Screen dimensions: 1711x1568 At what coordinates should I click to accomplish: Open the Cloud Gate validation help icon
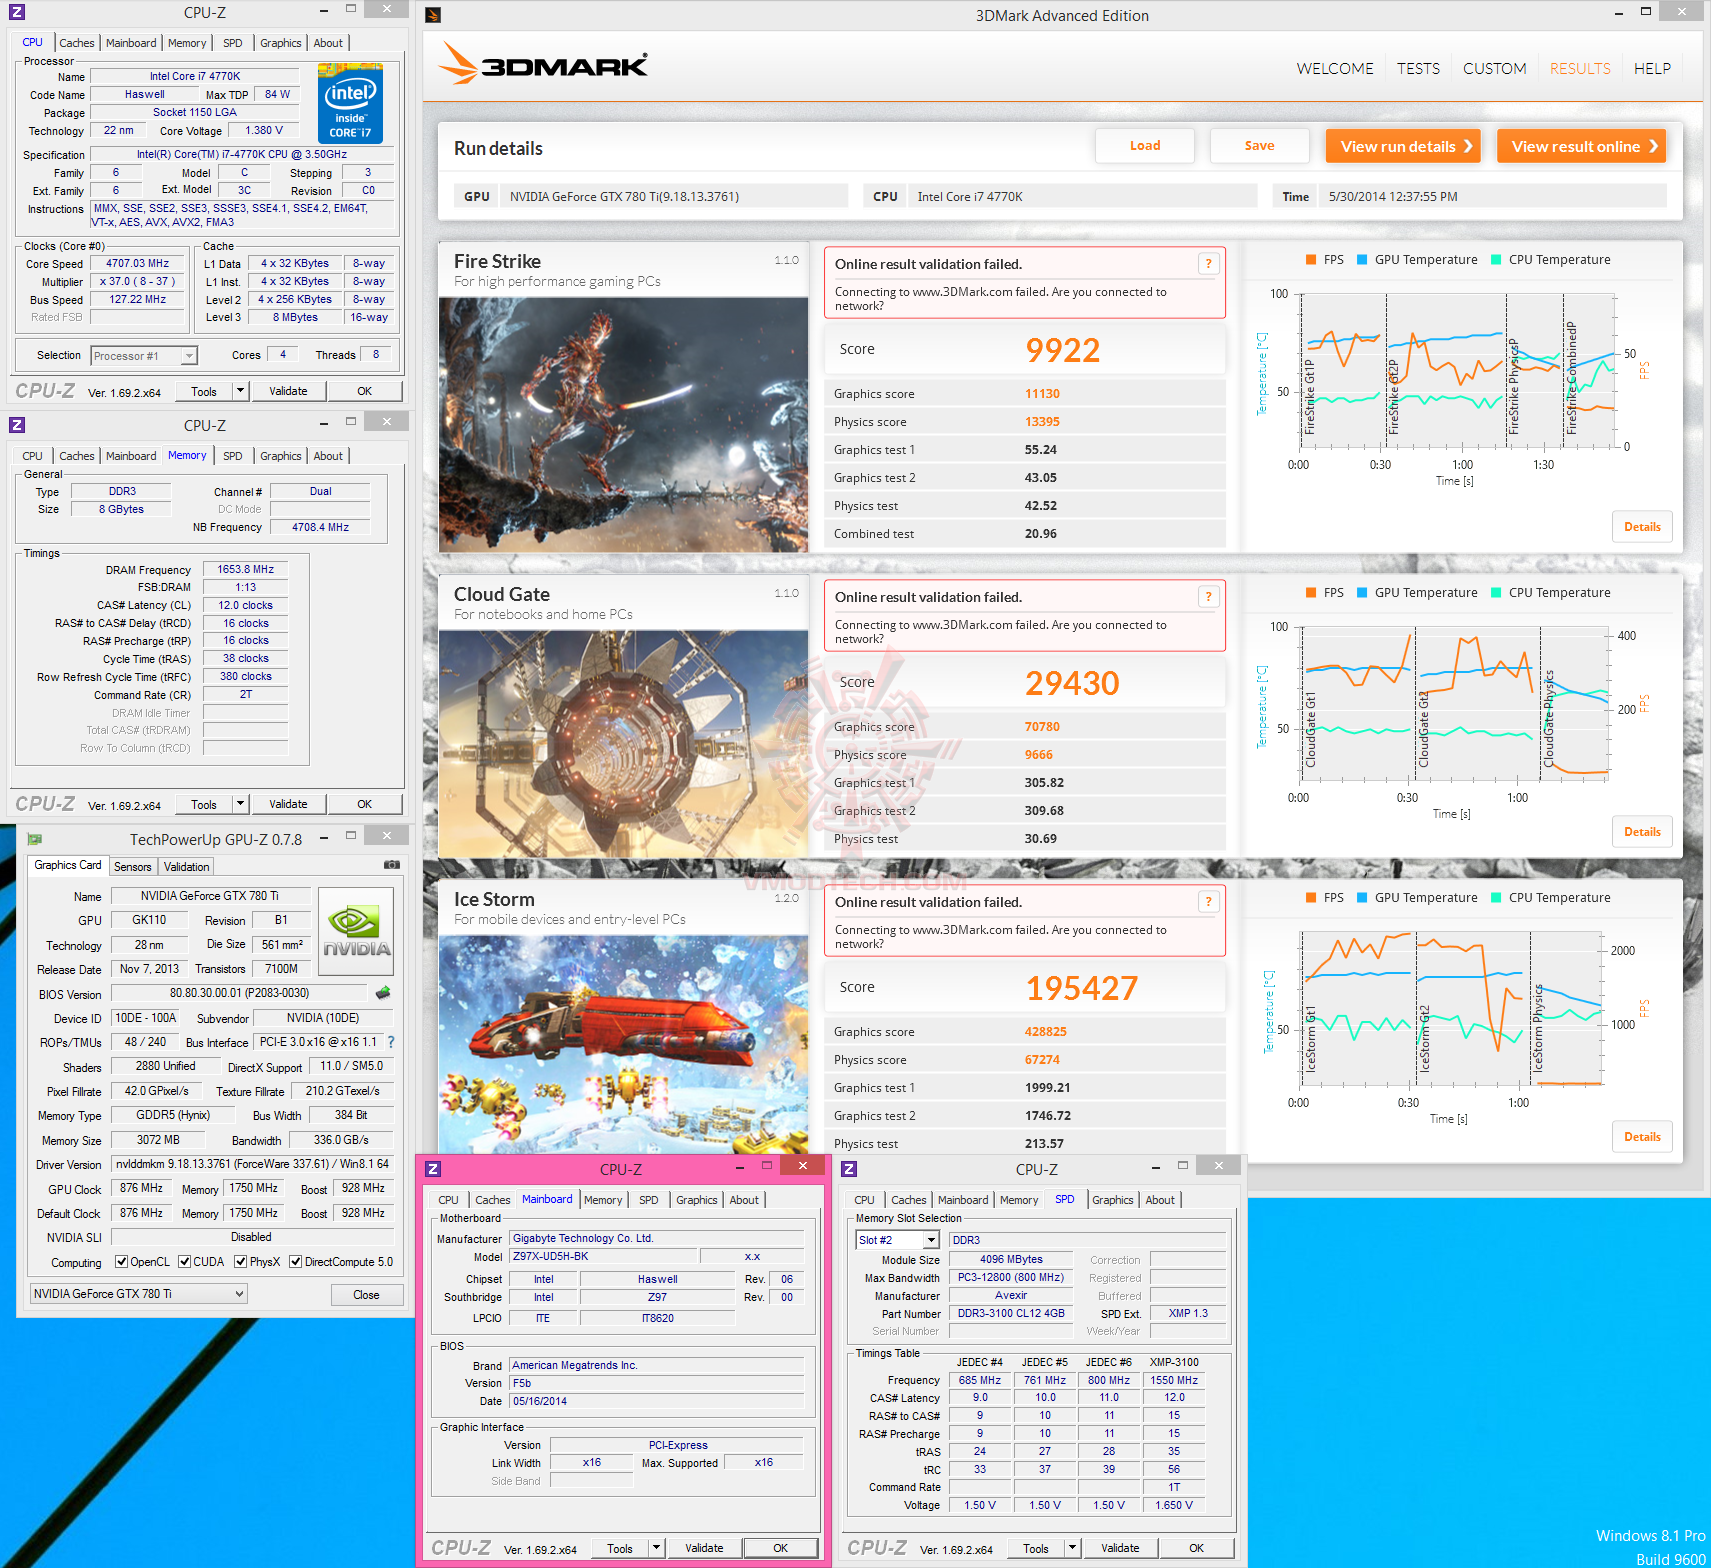tap(1208, 597)
